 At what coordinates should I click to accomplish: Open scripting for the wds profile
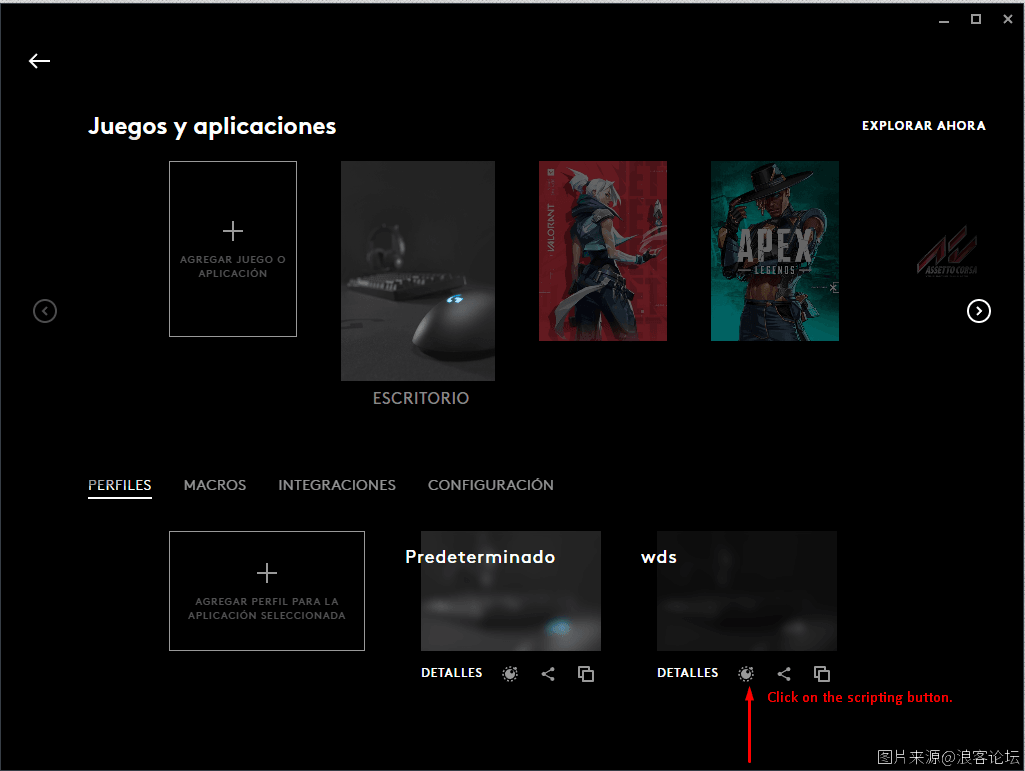(x=746, y=674)
